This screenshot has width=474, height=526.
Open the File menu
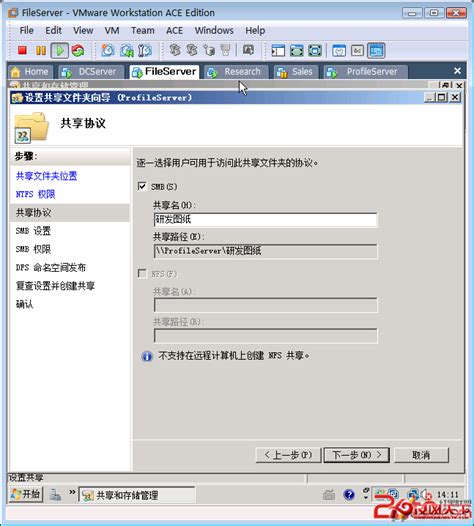pos(27,31)
